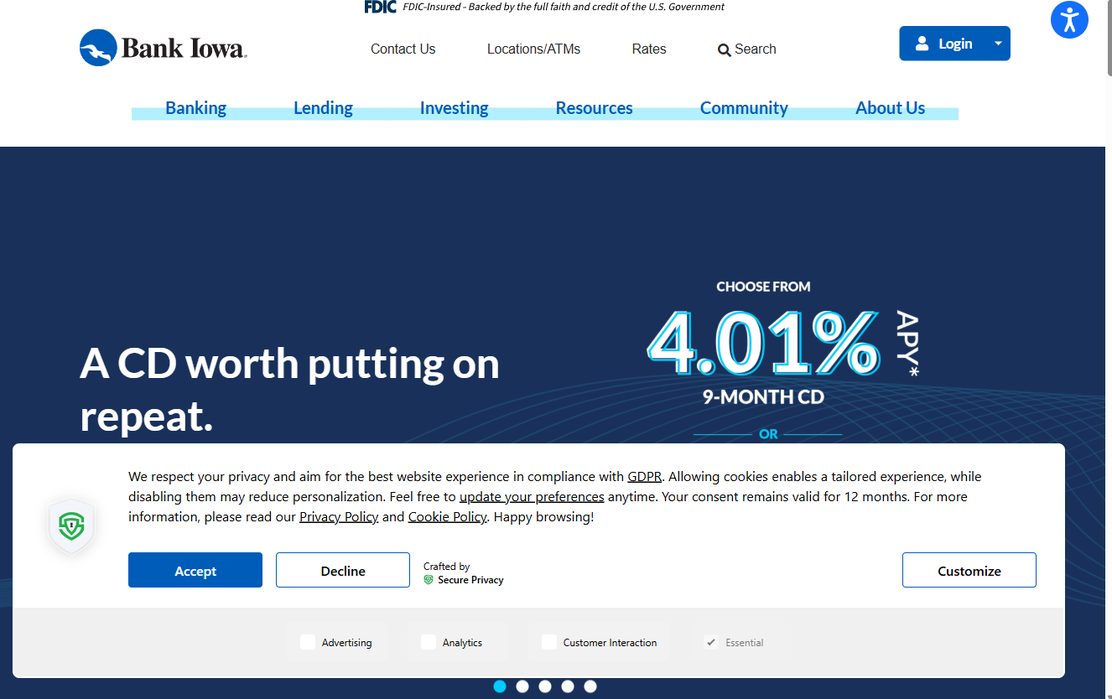Click the 4.01% APY rate graphic
This screenshot has width=1112, height=699.
point(782,344)
